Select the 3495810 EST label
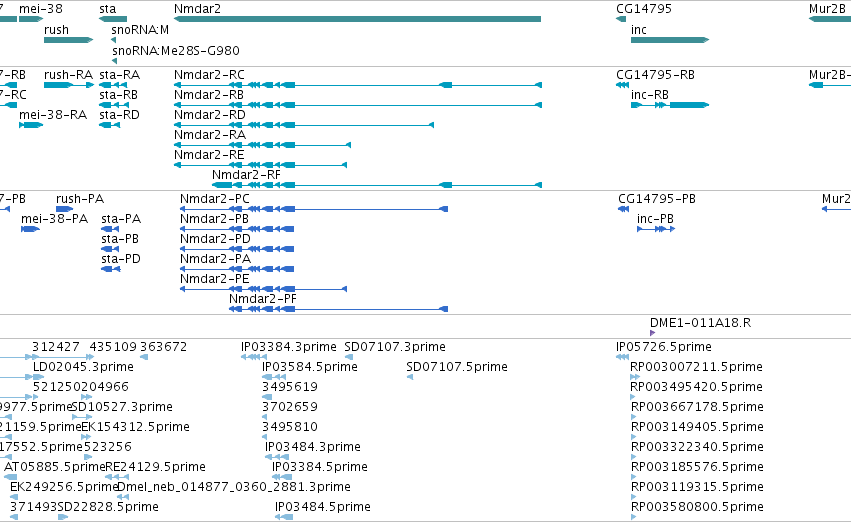This screenshot has width=851, height=522. [290, 427]
